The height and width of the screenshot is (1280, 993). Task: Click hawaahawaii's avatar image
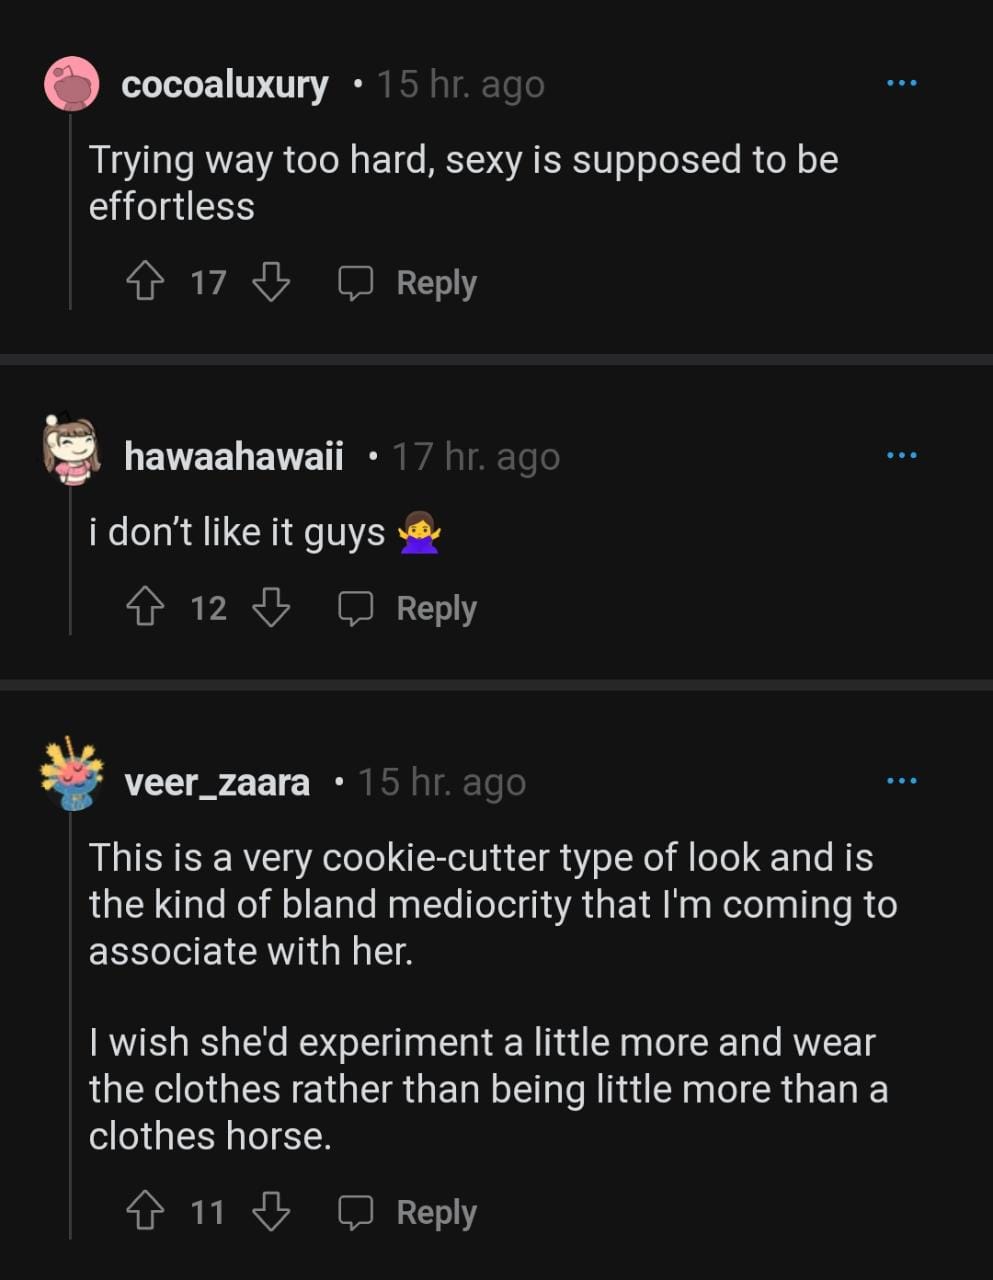pos(71,448)
